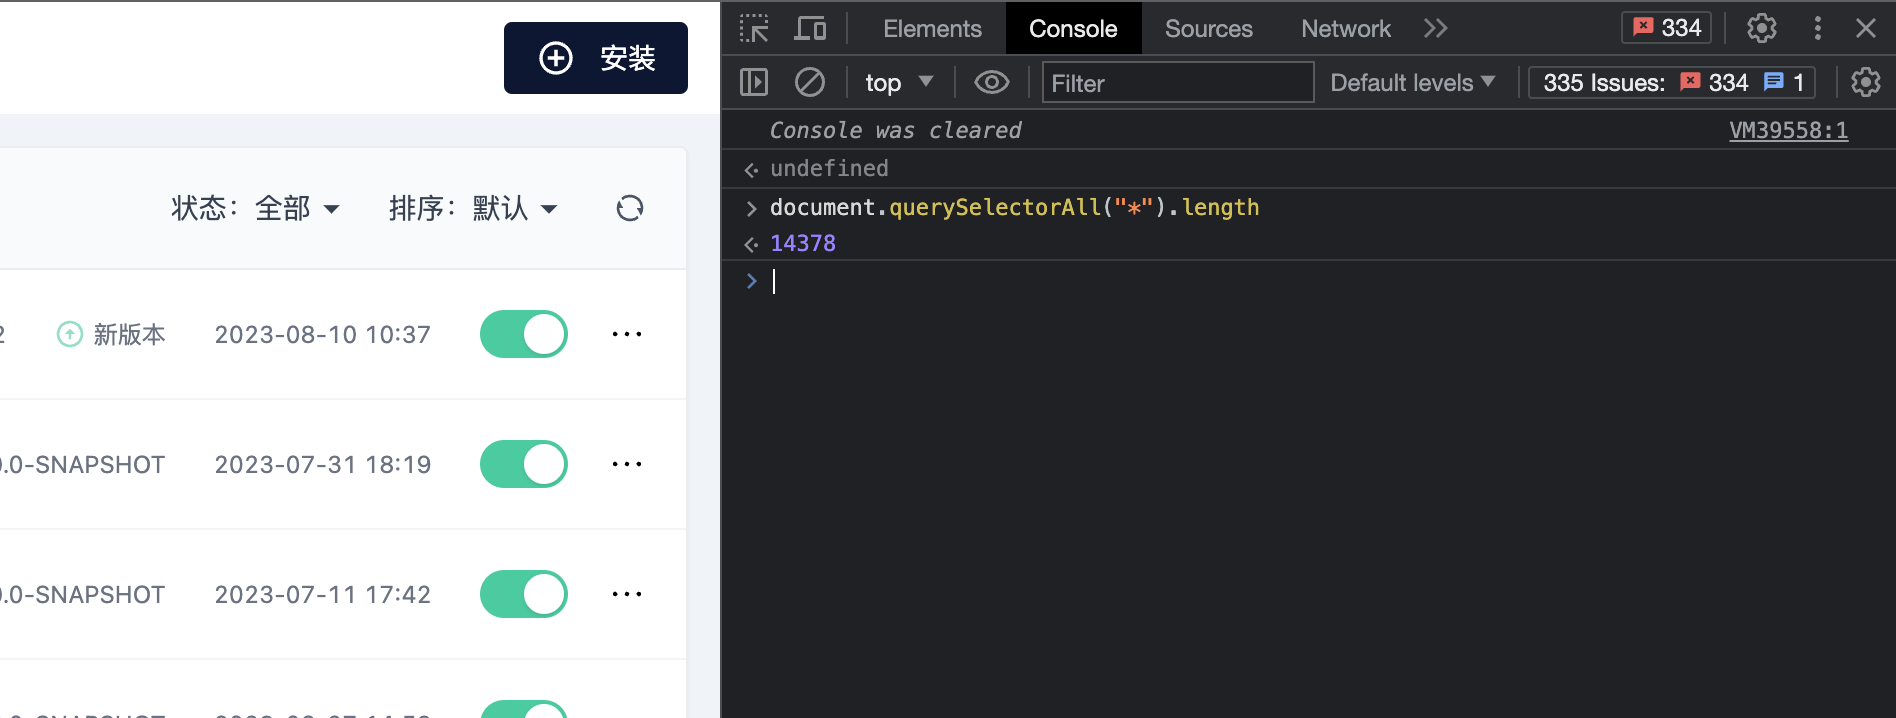Switch to the Elements tab
The image size is (1896, 718).
[932, 28]
